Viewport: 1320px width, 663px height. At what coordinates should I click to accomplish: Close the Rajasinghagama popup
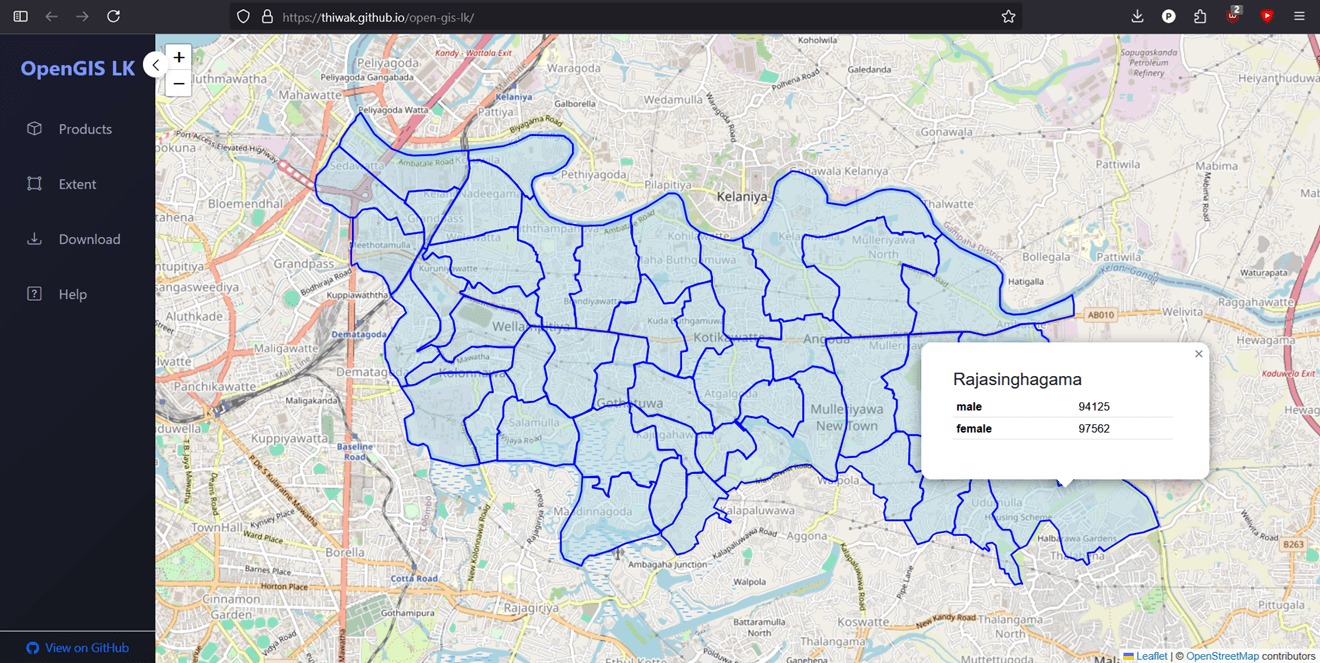click(x=1198, y=353)
